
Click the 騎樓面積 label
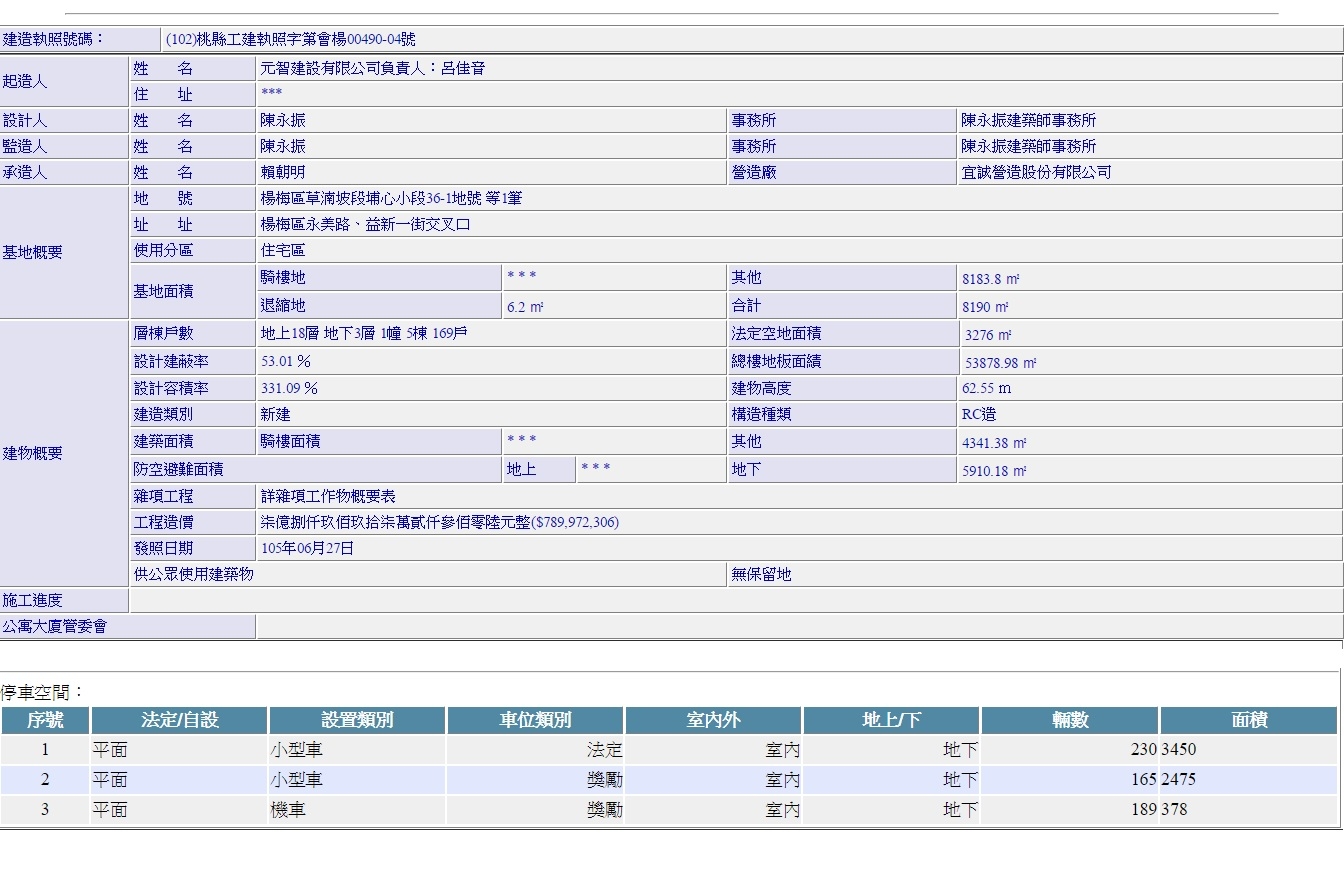290,441
